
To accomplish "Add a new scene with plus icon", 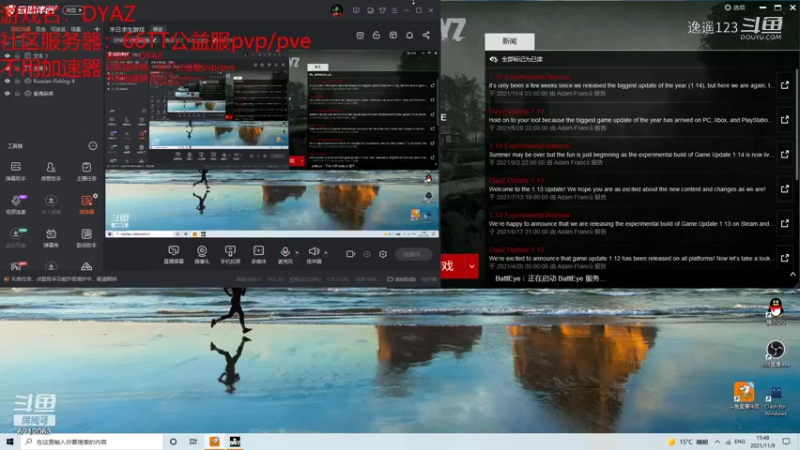I will pyautogui.click(x=97, y=29).
